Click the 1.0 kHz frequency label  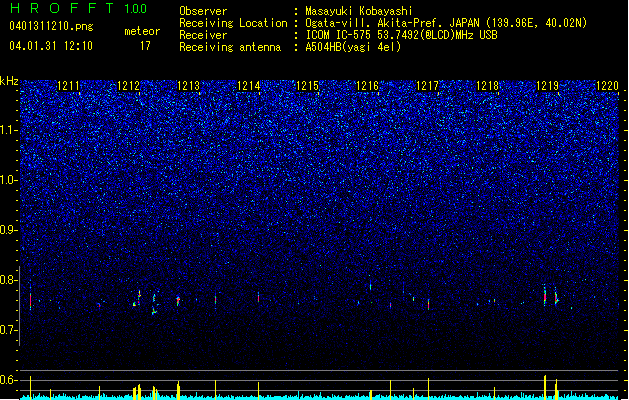coord(9,180)
